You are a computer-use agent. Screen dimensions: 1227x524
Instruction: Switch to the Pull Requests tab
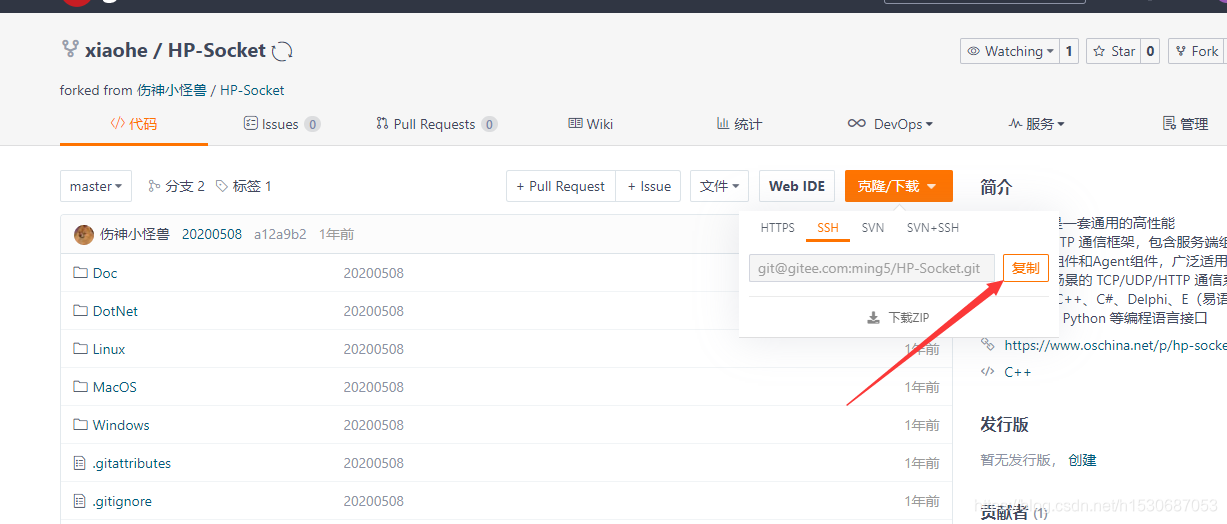[x=436, y=124]
